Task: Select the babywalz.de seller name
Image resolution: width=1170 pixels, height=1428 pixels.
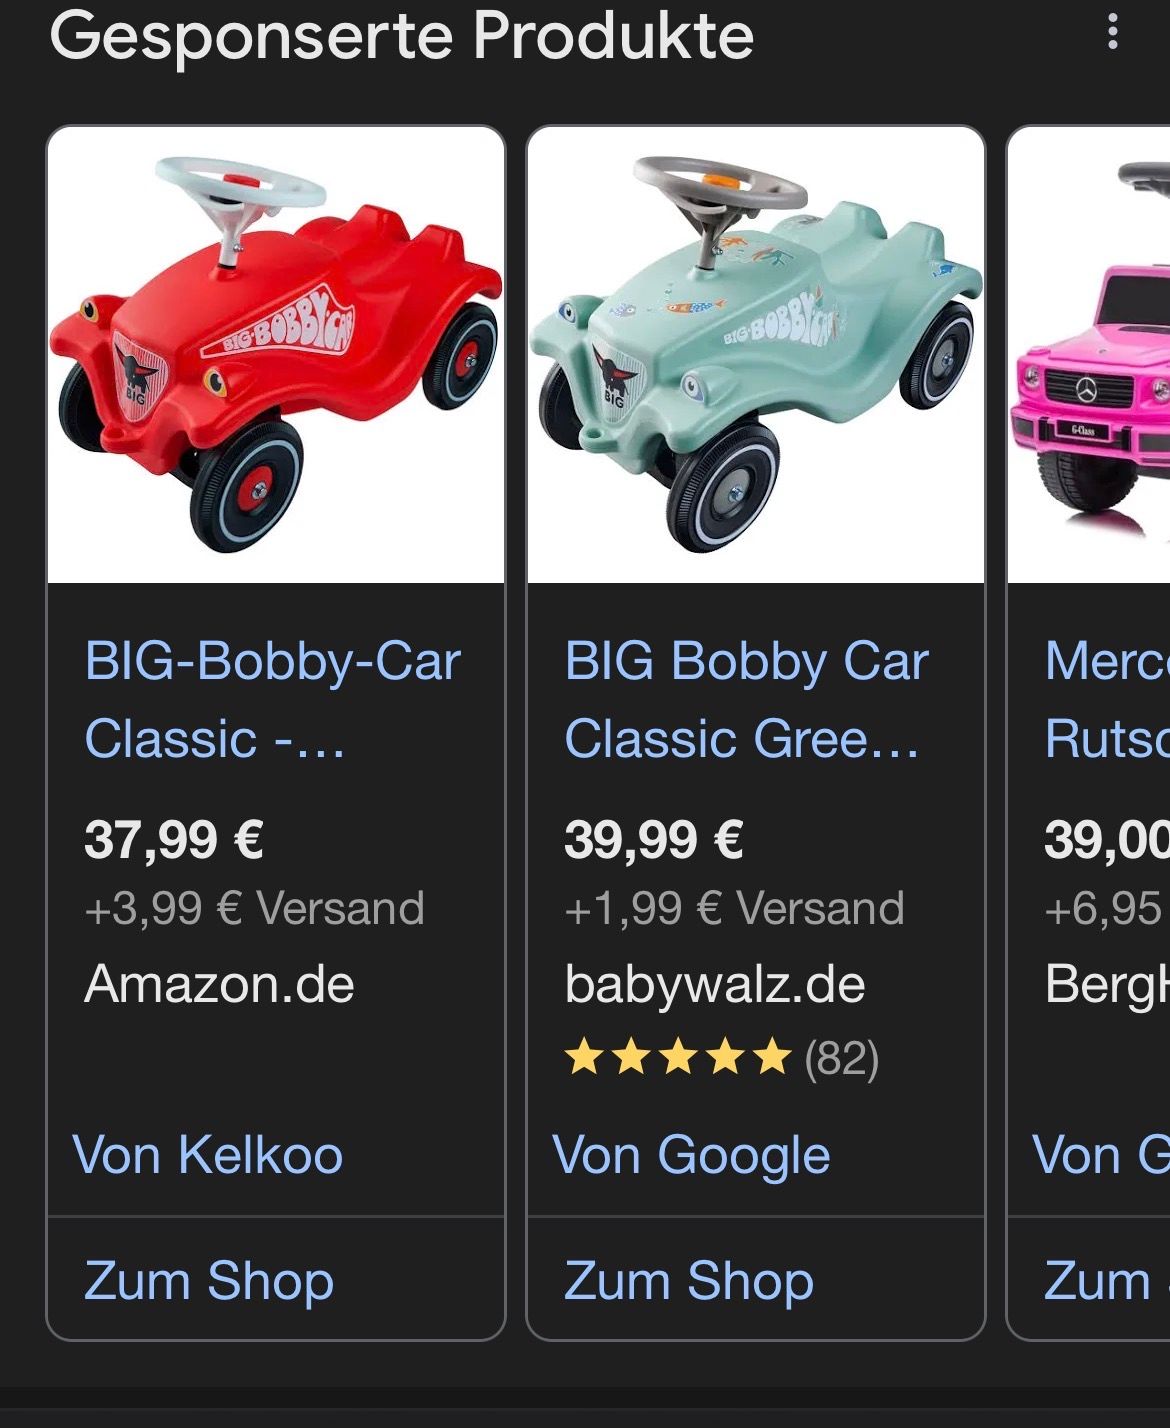Action: pyautogui.click(x=714, y=984)
